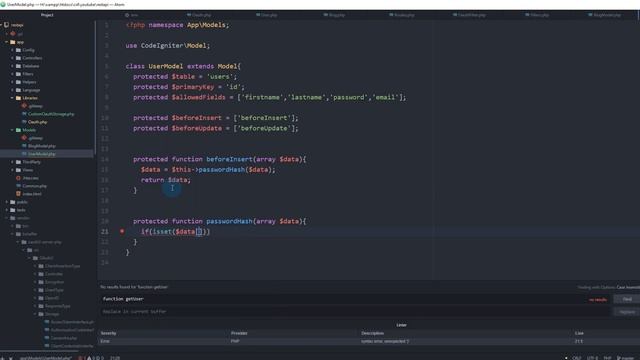The image size is (640, 360).
Task: Click the Database folder icon
Action: pos(18,66)
